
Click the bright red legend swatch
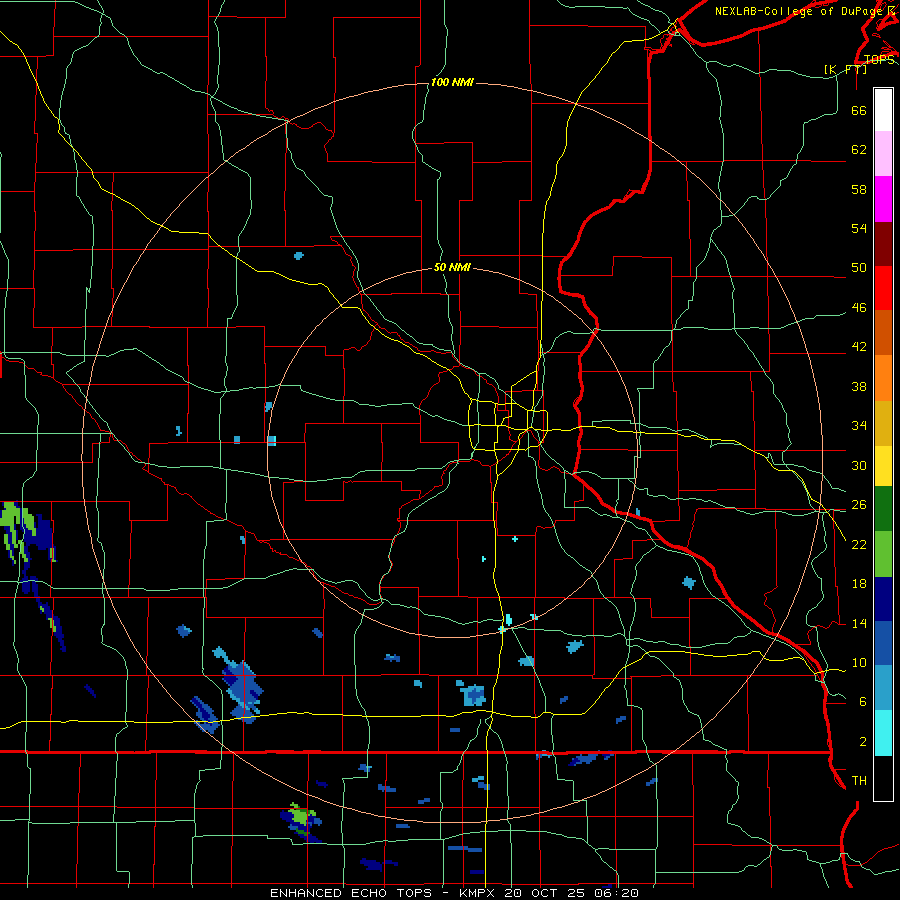[883, 288]
